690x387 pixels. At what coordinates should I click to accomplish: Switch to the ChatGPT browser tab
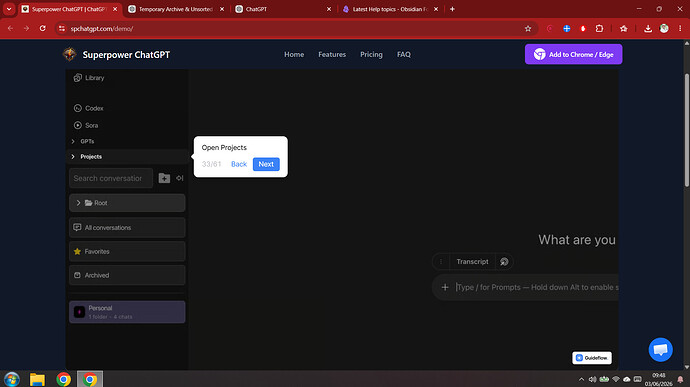pos(282,9)
